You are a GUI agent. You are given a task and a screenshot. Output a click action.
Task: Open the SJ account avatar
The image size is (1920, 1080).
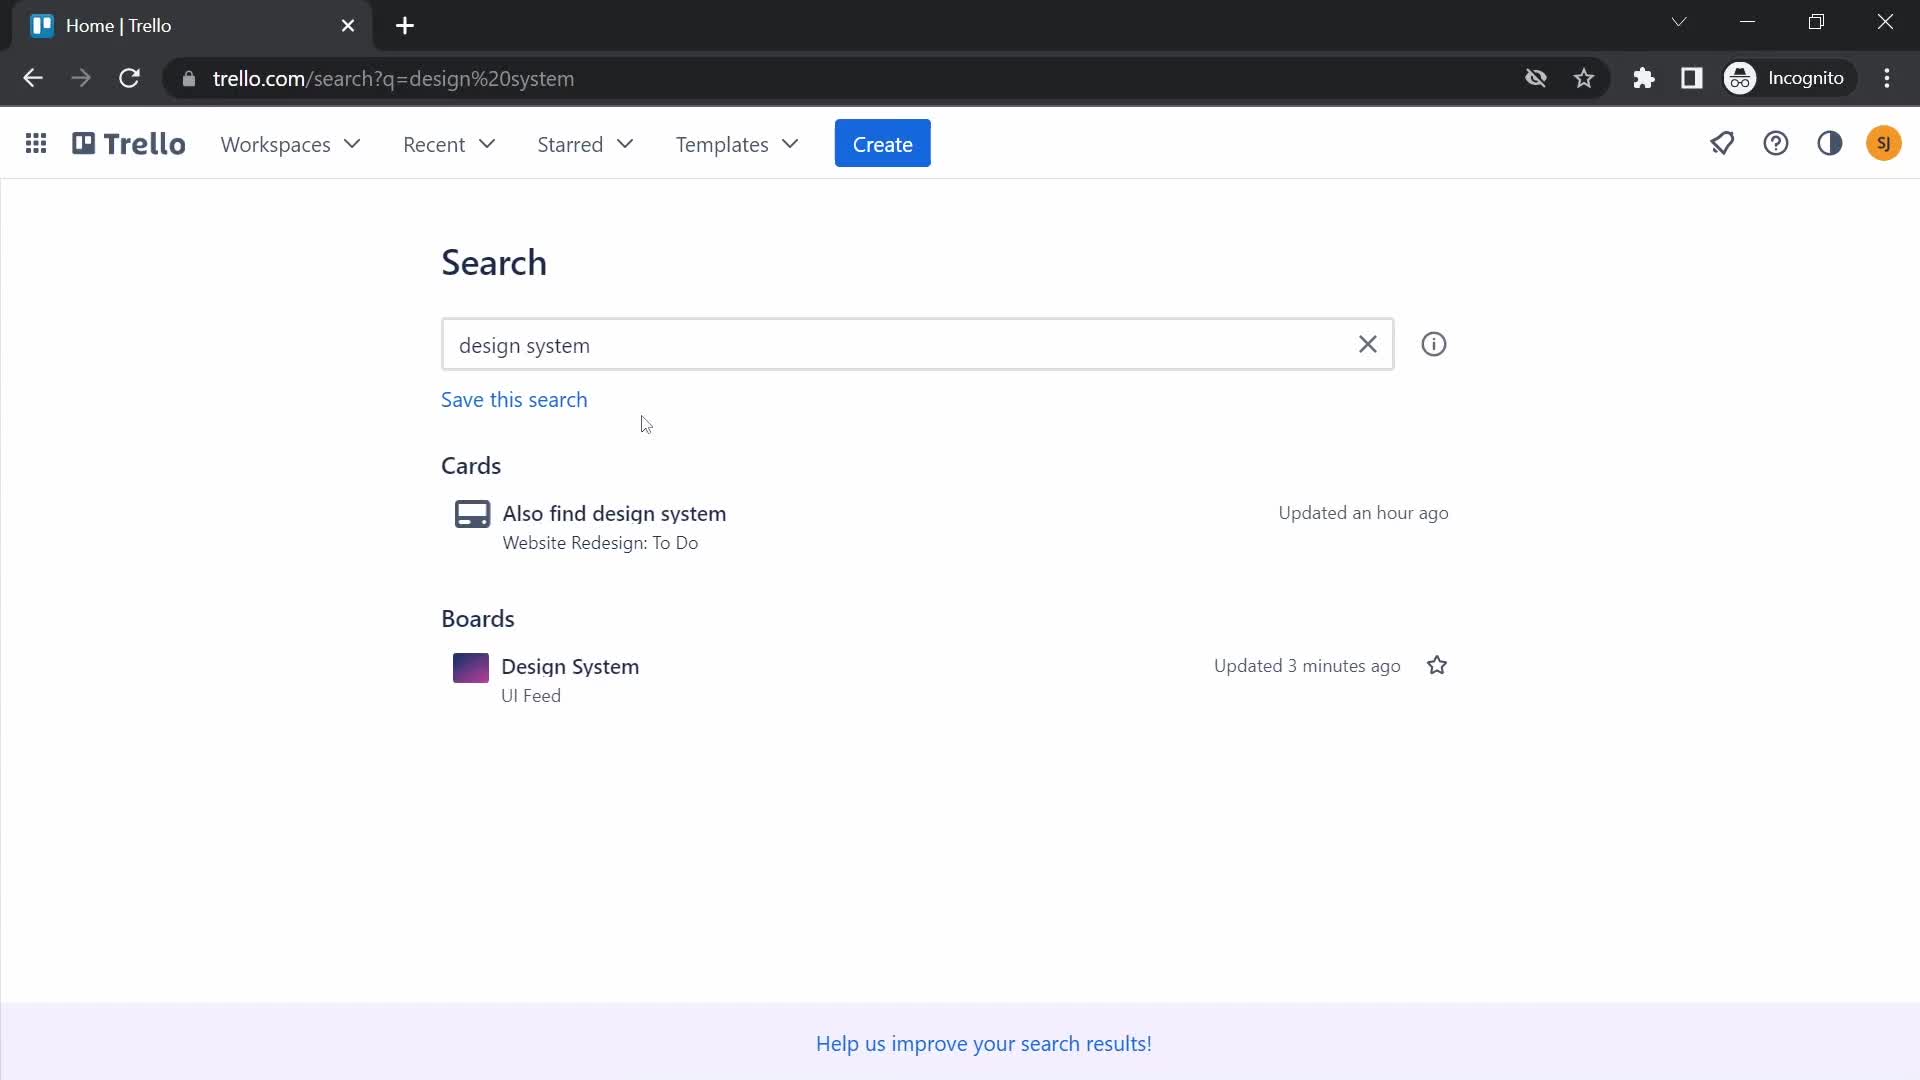(x=1884, y=144)
